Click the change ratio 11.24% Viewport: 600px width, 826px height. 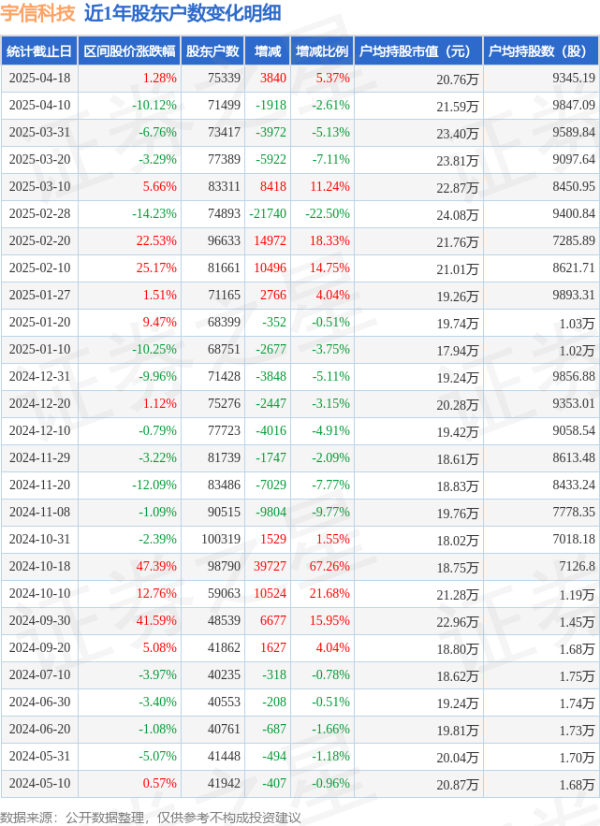[330, 186]
